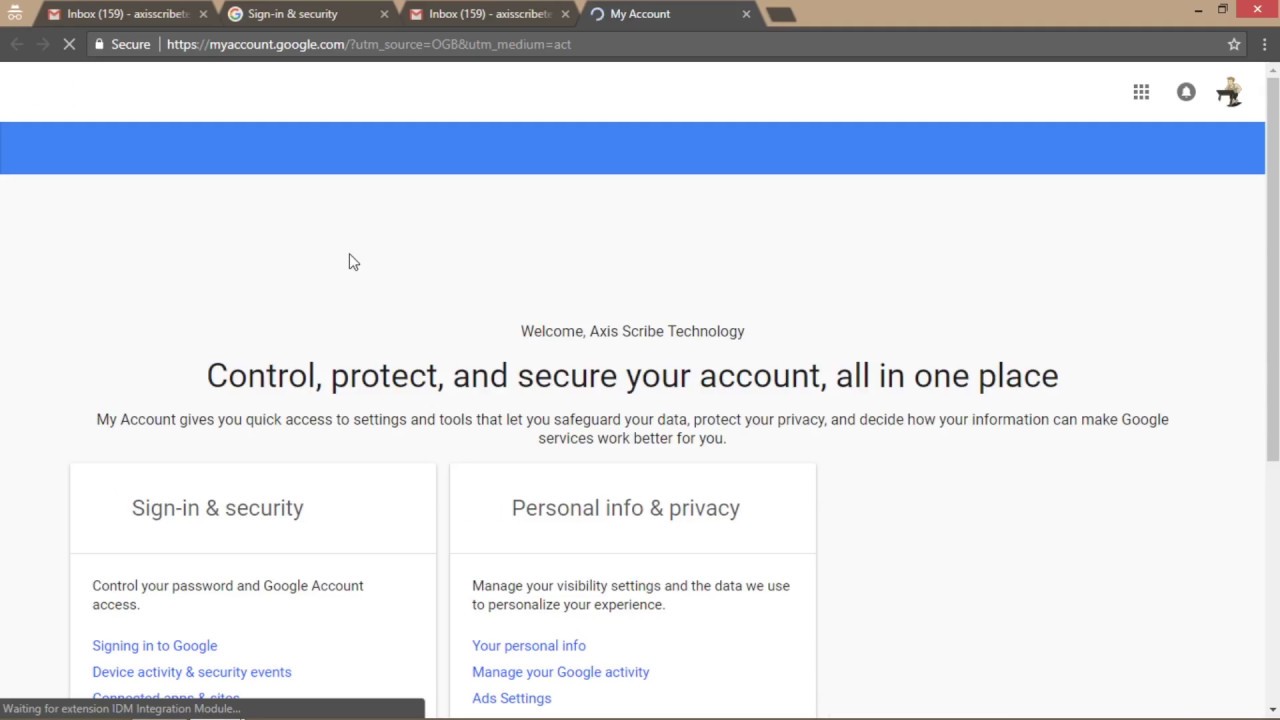Open the Sign-in & security card heading

(x=218, y=508)
